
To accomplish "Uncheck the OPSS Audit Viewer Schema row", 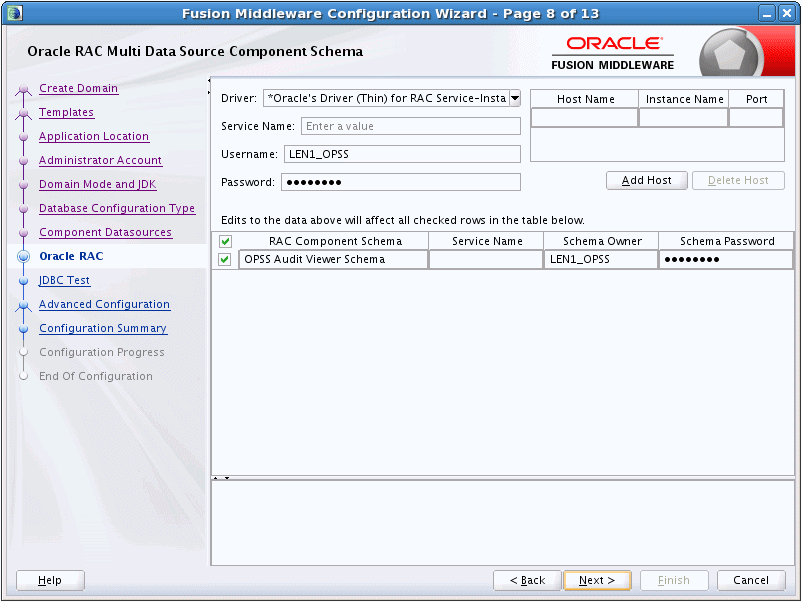I will point(225,259).
